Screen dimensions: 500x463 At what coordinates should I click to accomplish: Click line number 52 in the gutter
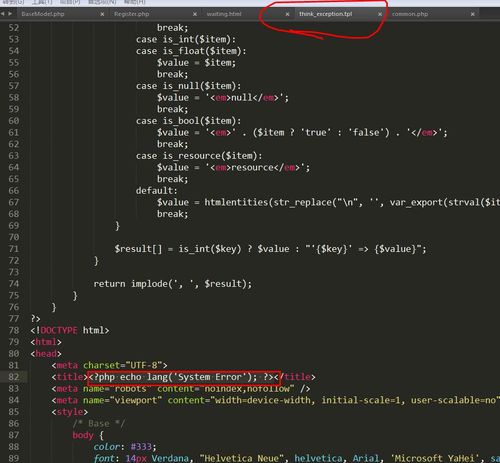(14, 28)
